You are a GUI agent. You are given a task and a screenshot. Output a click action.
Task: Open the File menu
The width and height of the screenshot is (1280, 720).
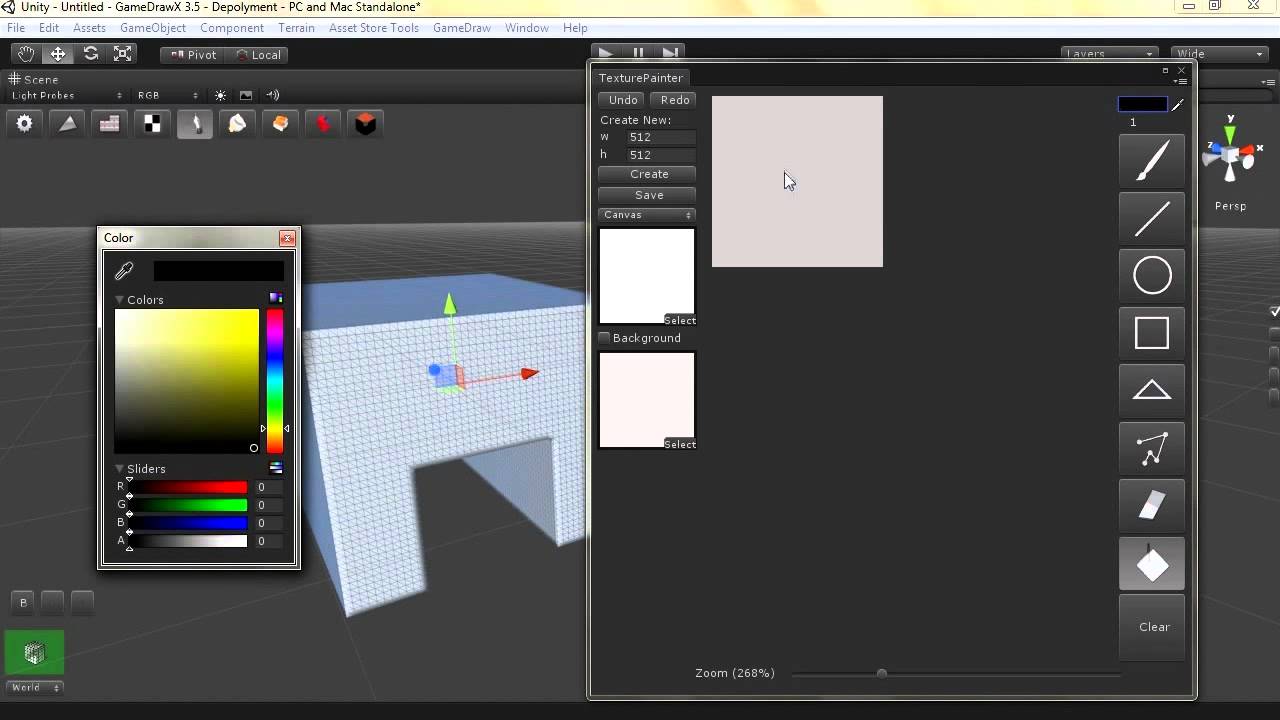tap(16, 28)
